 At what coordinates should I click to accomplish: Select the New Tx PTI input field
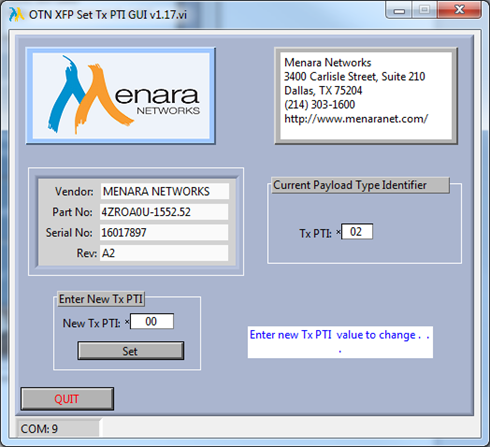pos(152,321)
